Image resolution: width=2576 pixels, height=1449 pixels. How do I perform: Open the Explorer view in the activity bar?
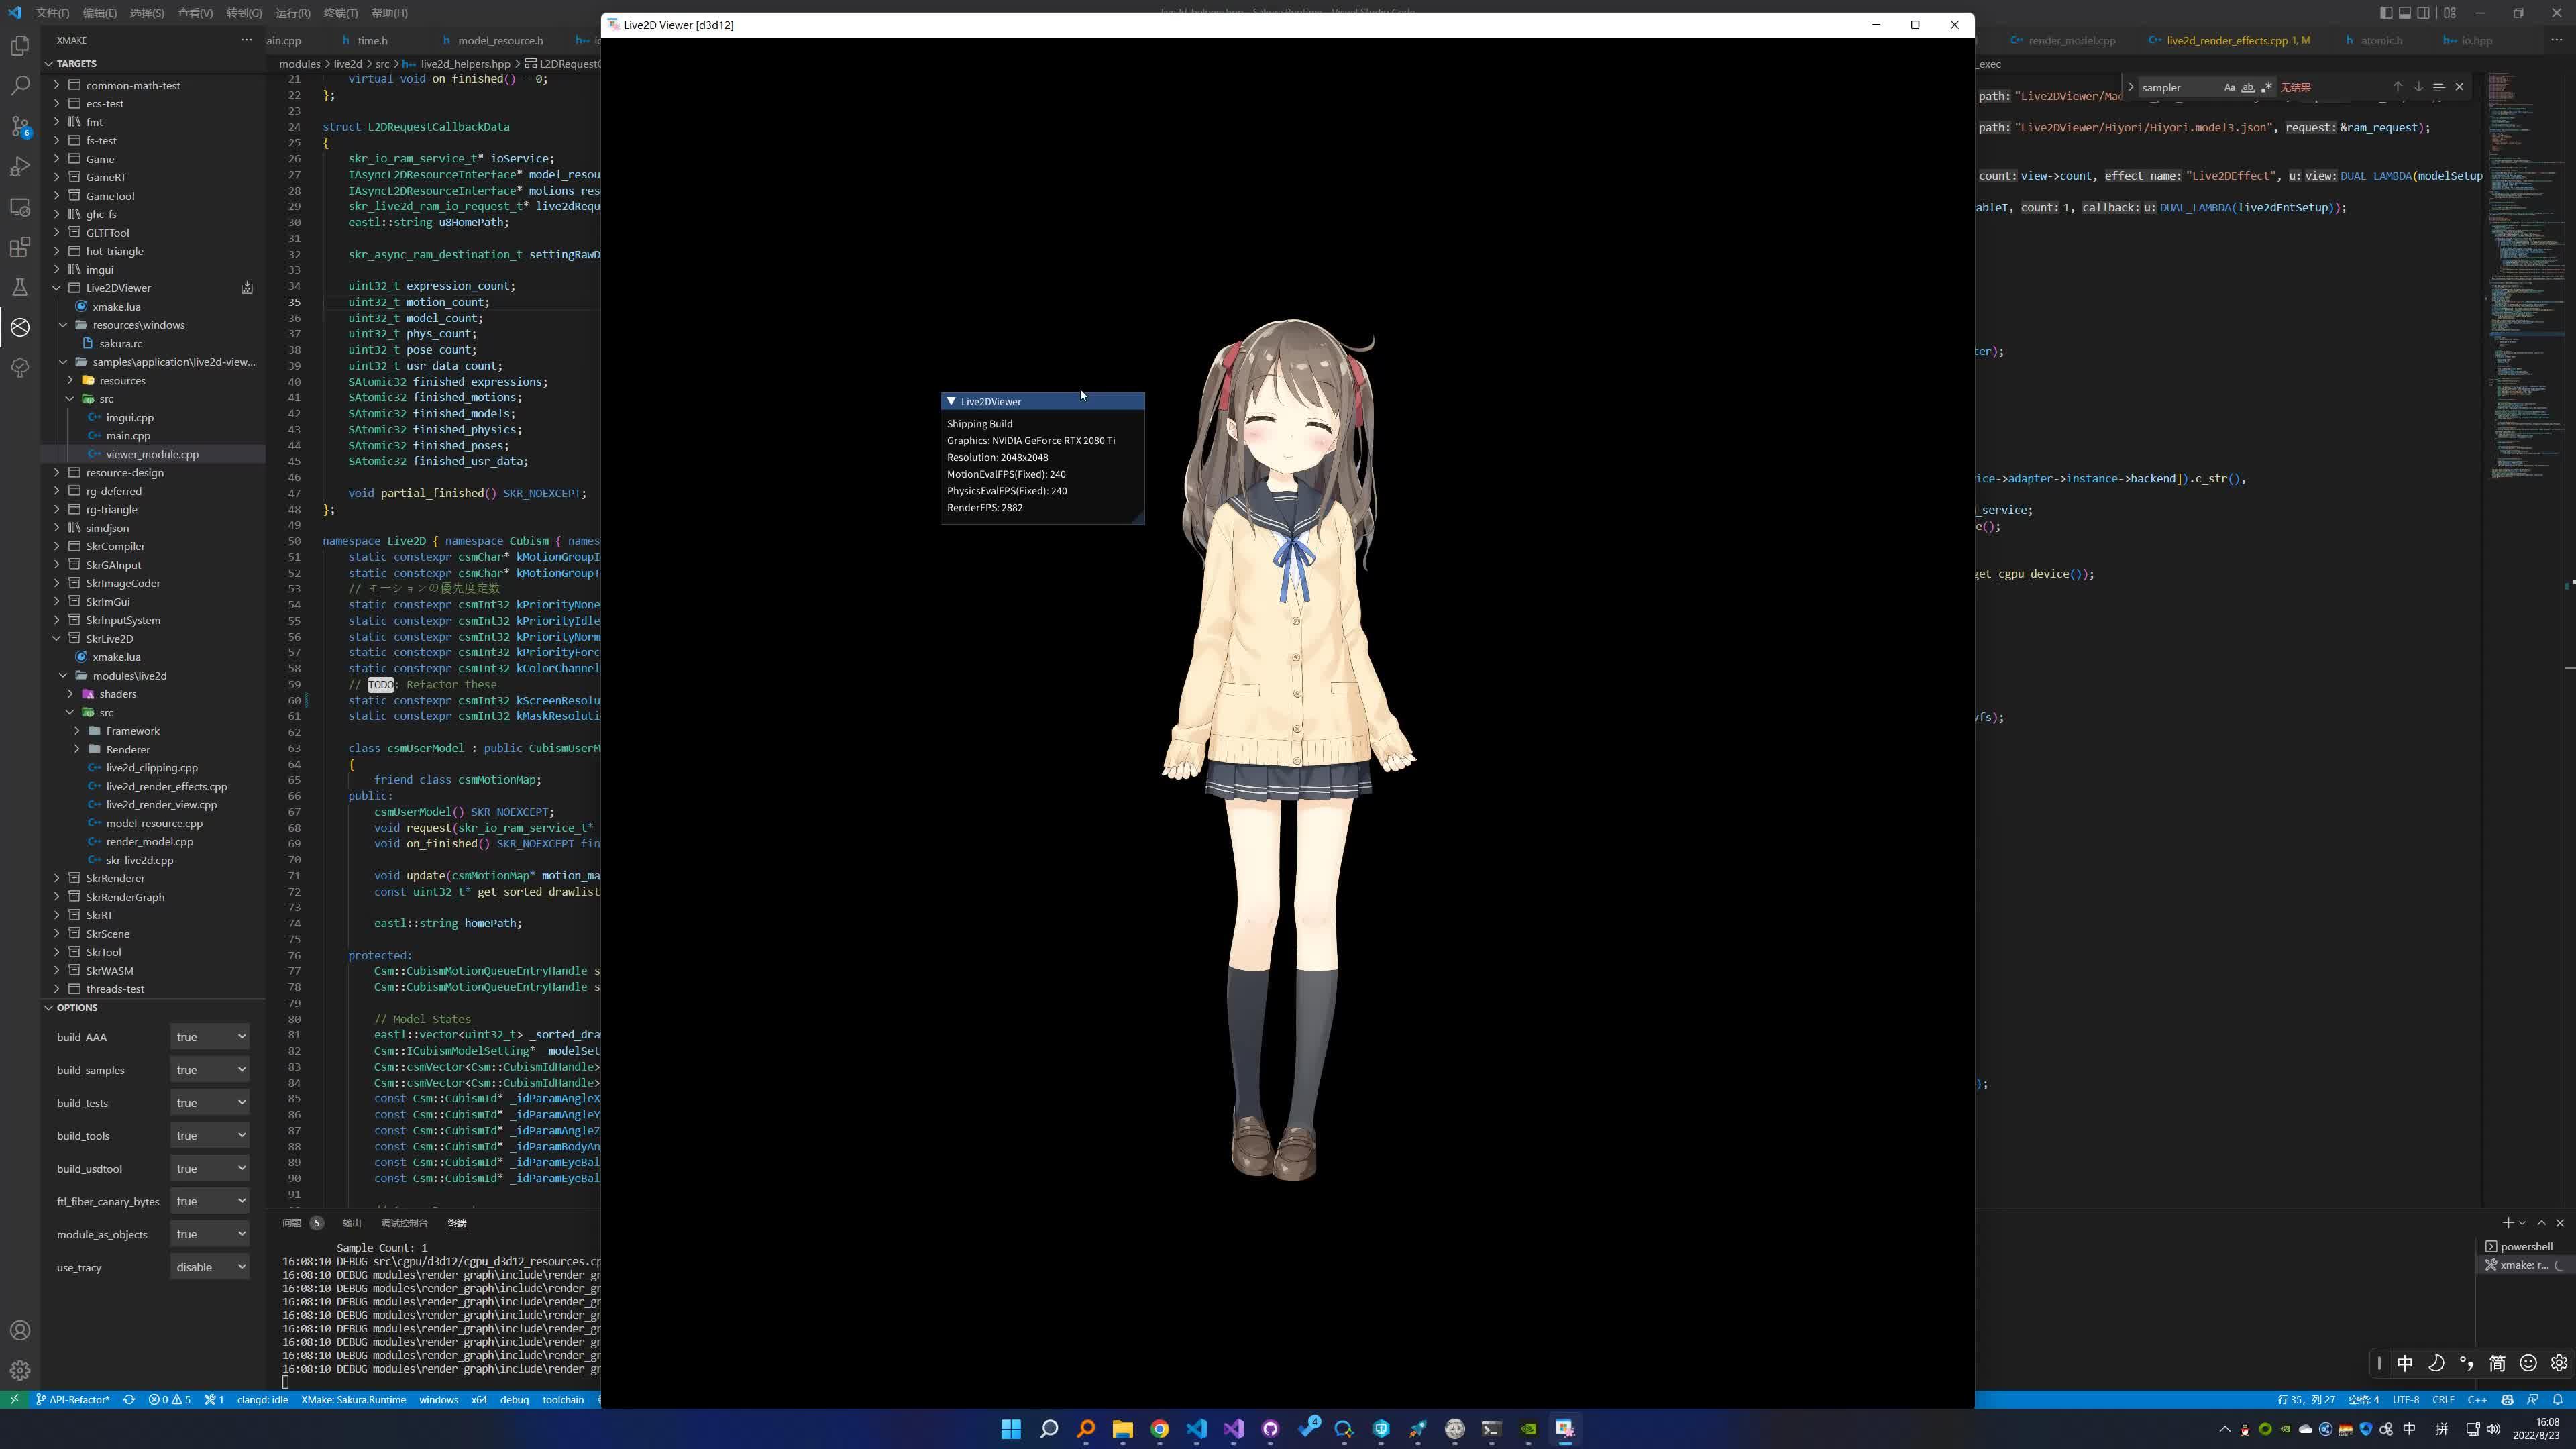click(x=20, y=45)
